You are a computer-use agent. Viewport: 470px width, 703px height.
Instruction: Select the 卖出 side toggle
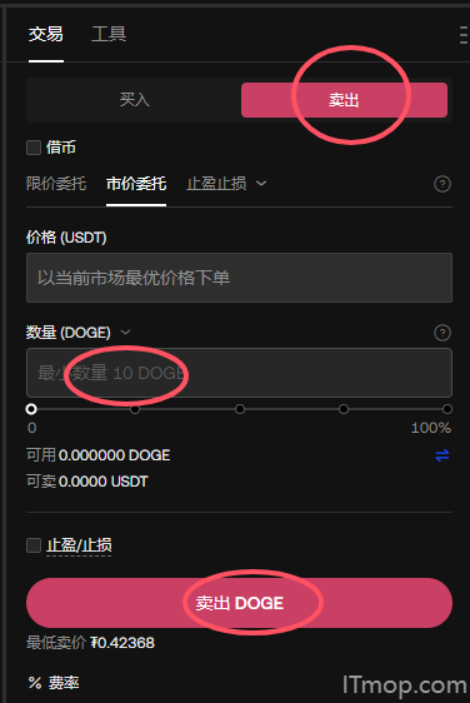[344, 100]
